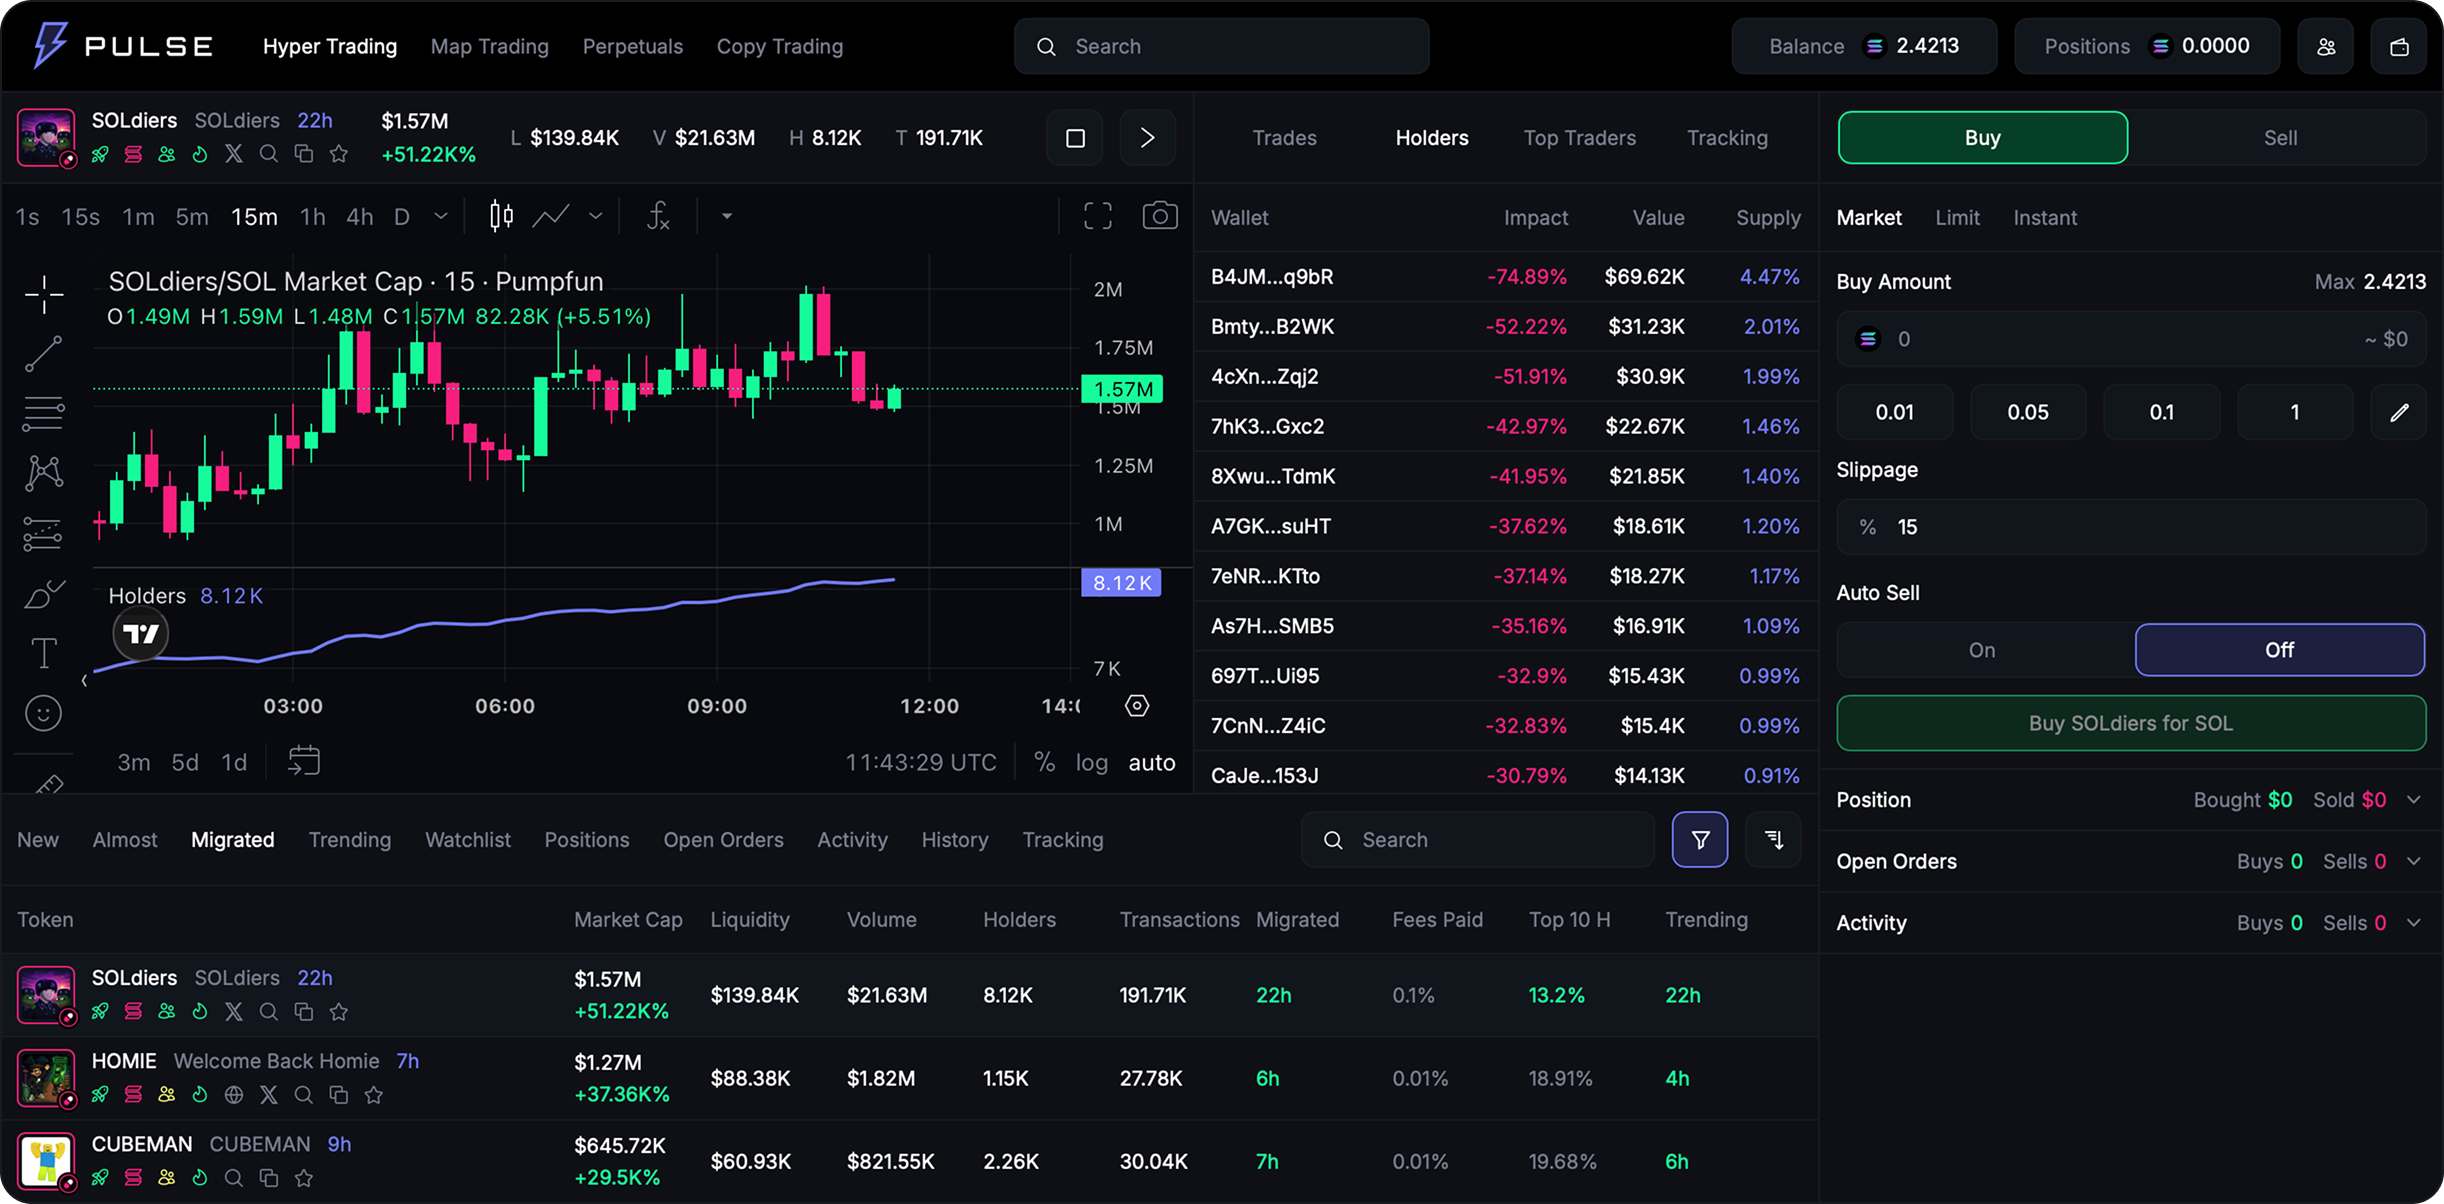
Task: Go to Copy Trading in top navigation
Action: (x=780, y=47)
